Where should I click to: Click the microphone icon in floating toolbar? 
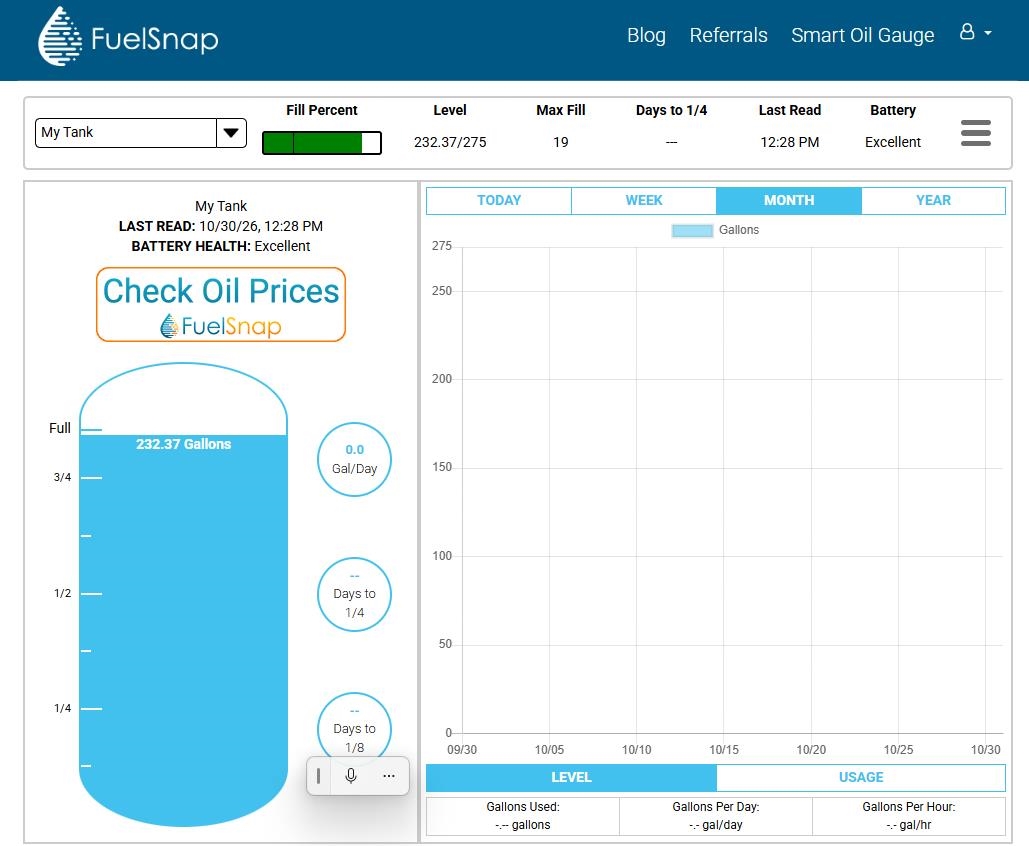pos(351,776)
